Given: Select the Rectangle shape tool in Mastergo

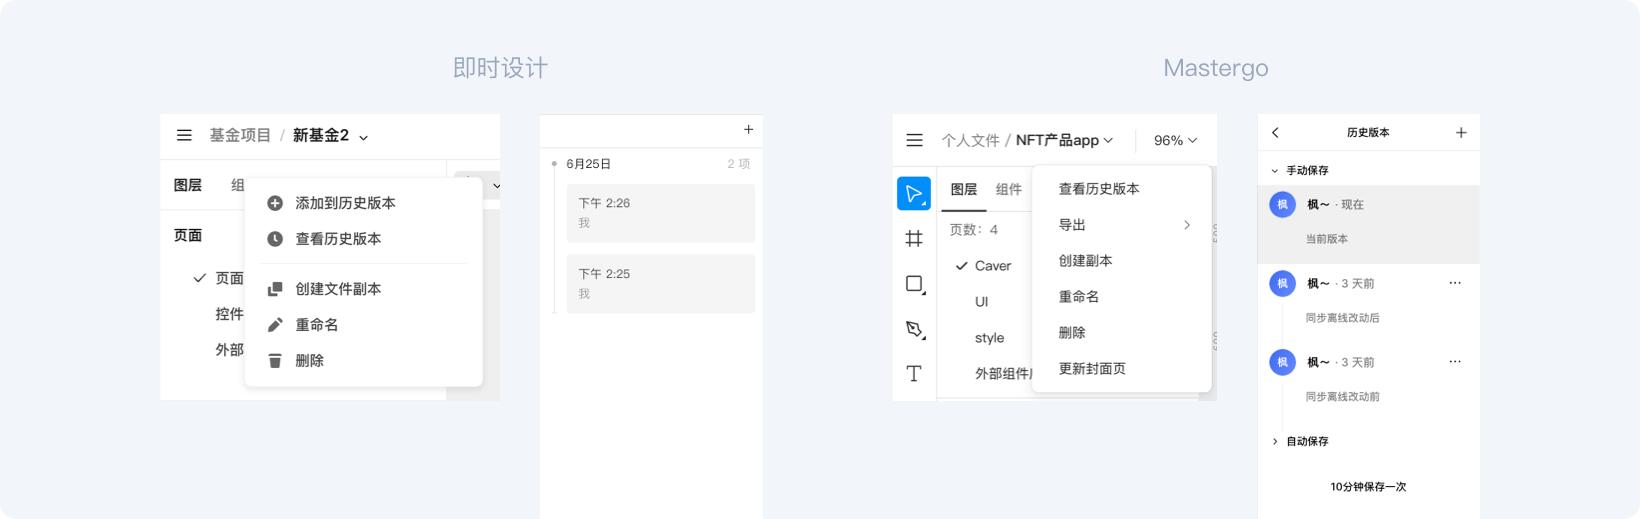Looking at the screenshot, I should click(914, 284).
